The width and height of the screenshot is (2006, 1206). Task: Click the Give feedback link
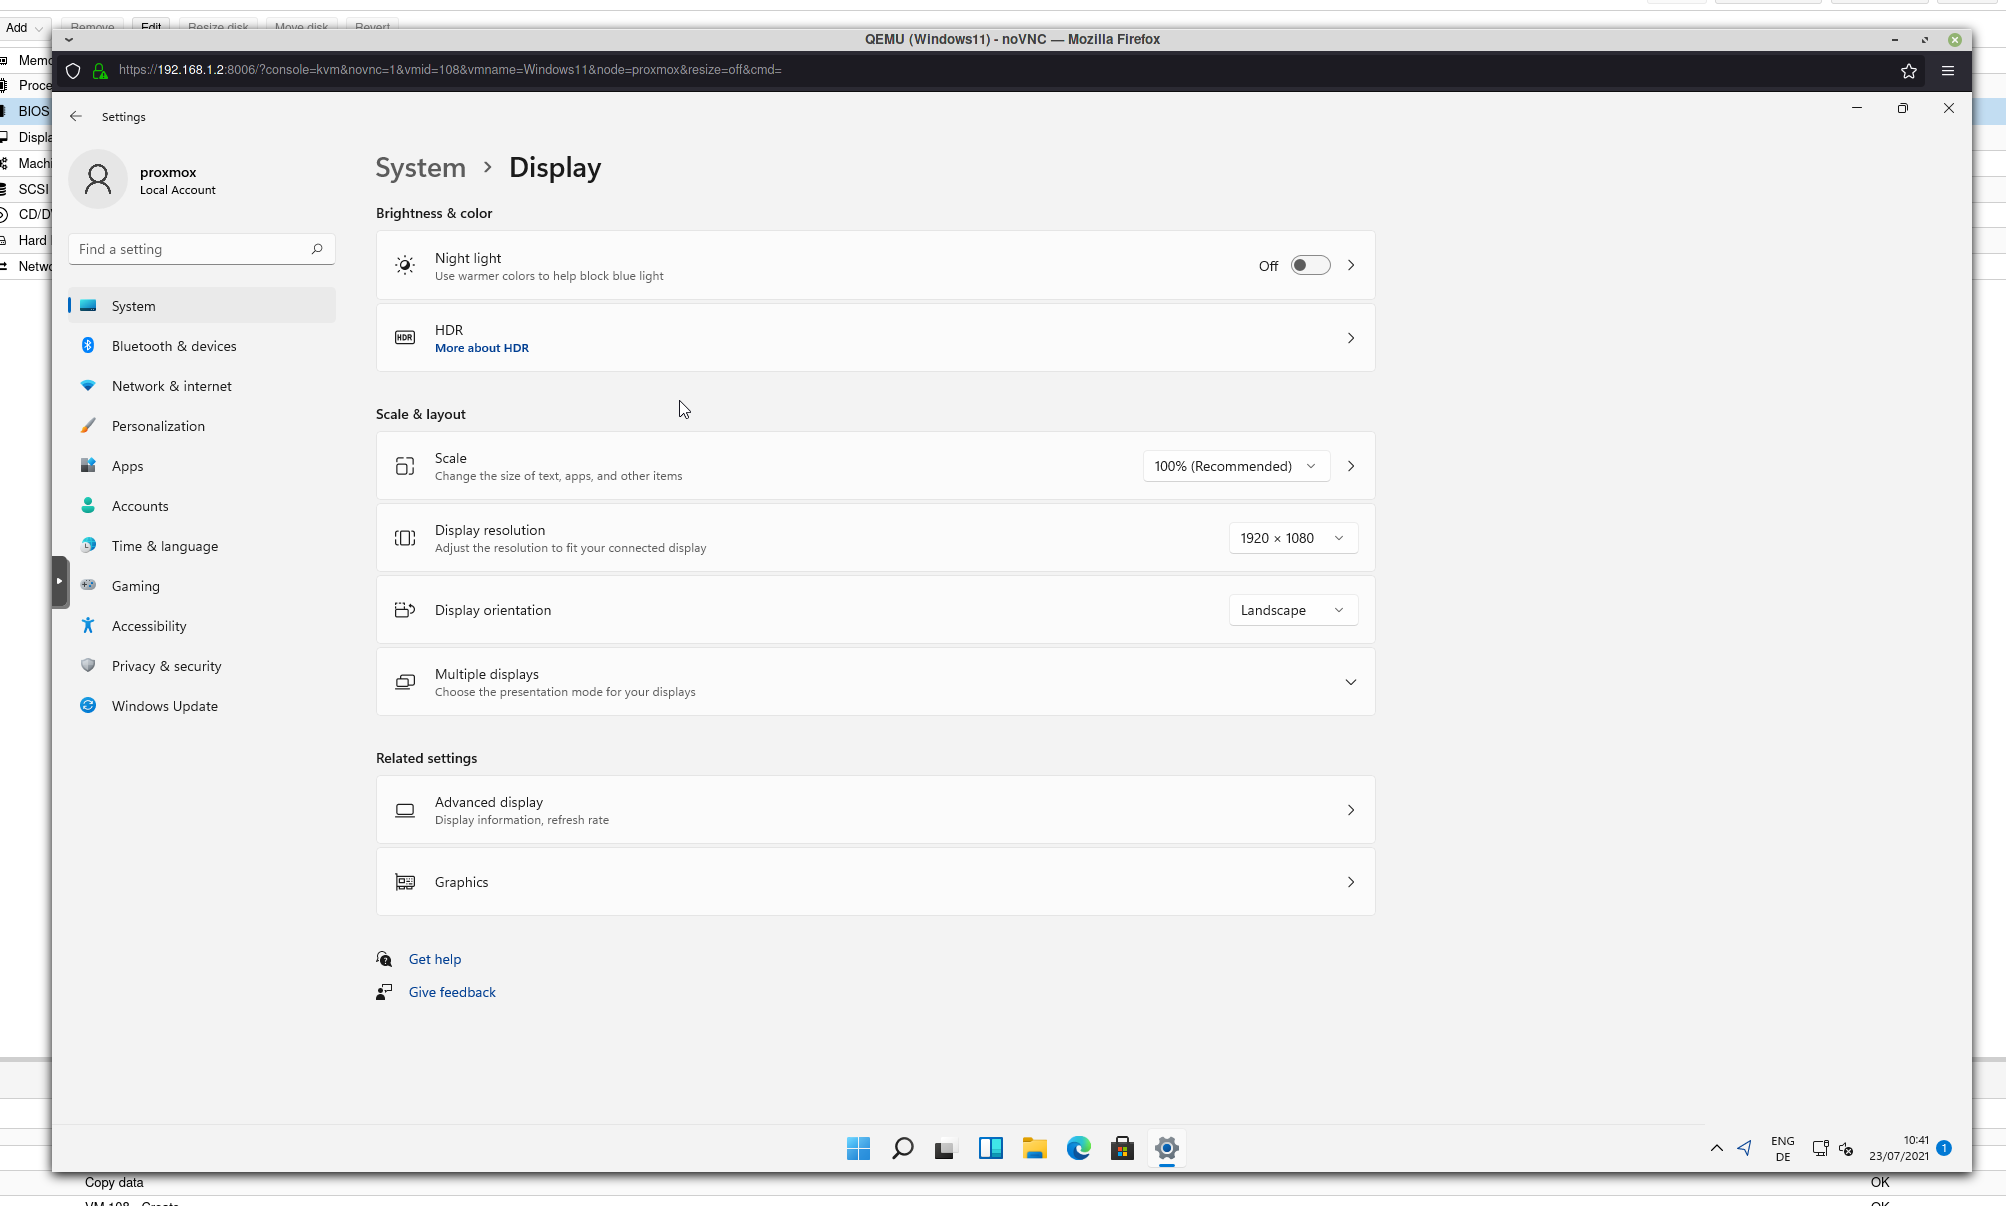452,992
